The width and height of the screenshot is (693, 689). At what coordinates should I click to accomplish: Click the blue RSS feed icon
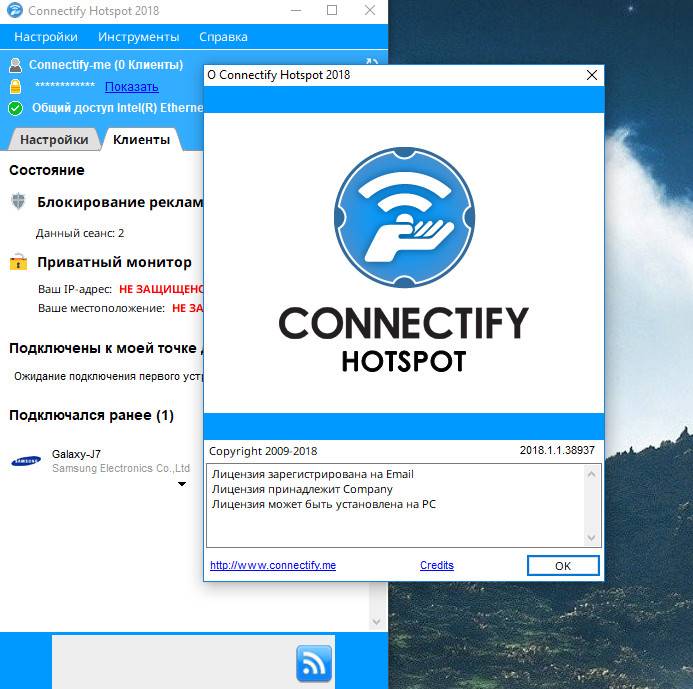[x=314, y=663]
